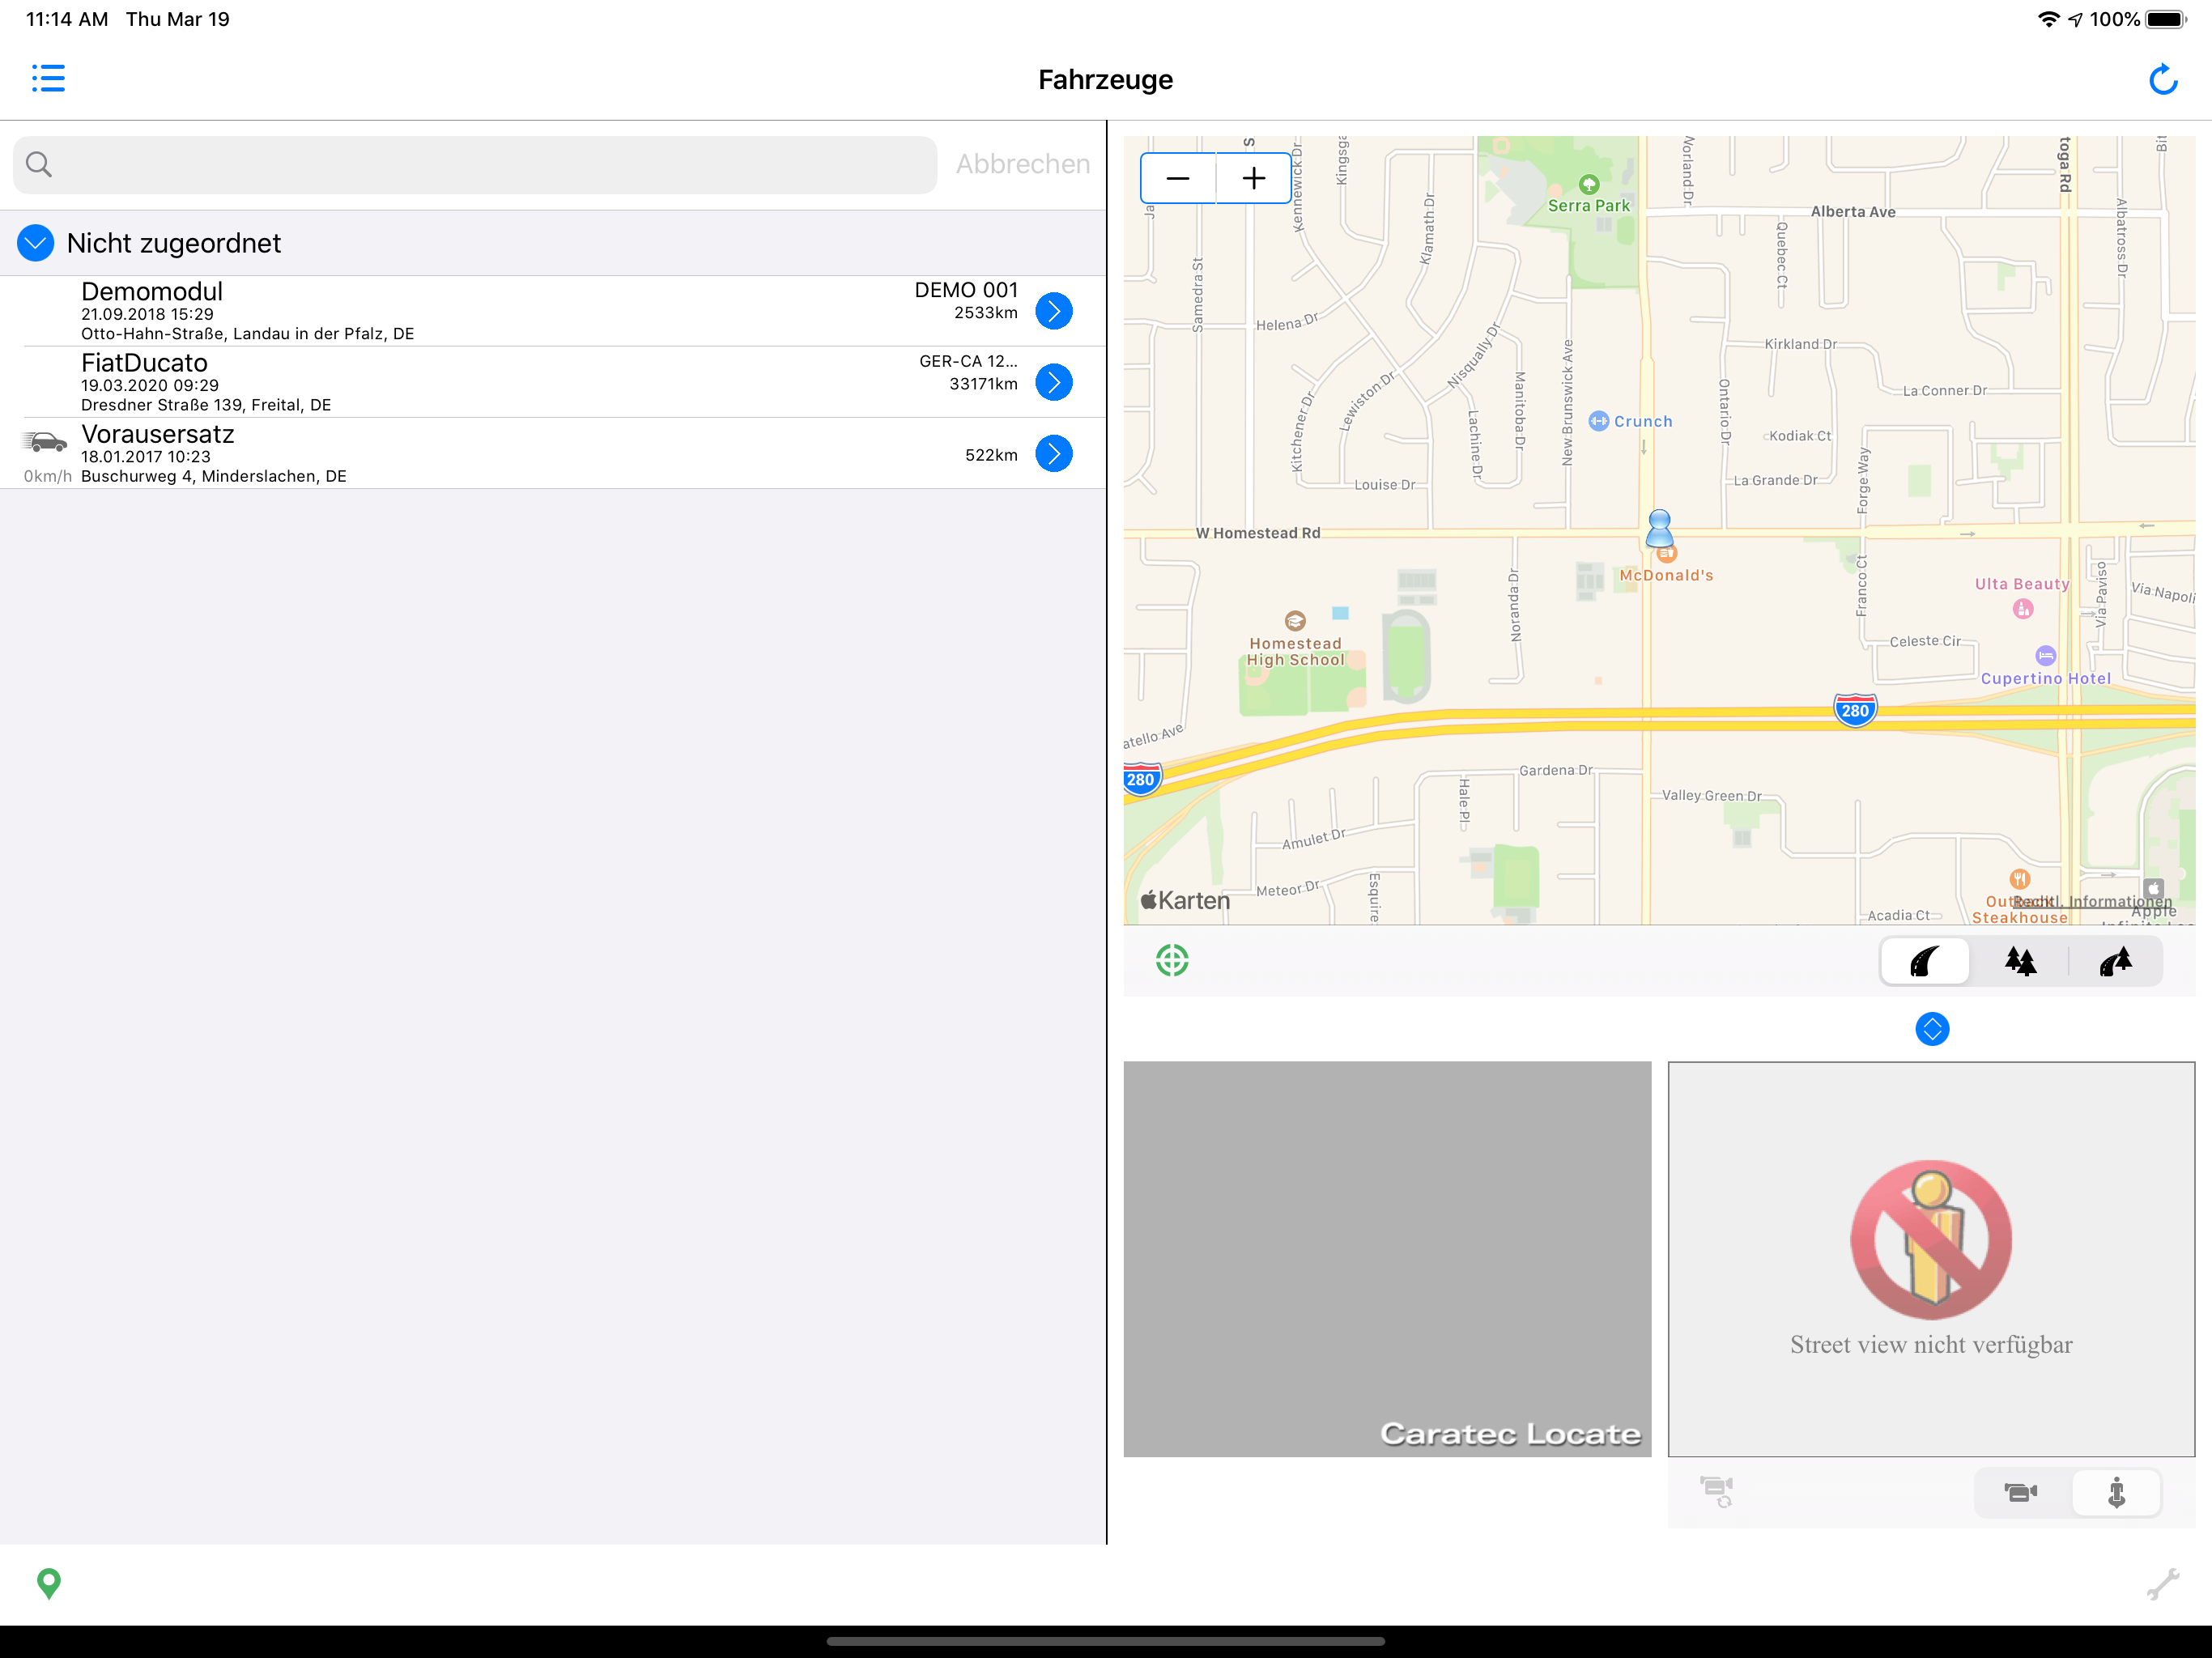Click the search magnifier icon
The width and height of the screenshot is (2212, 1658).
pos(39,164)
